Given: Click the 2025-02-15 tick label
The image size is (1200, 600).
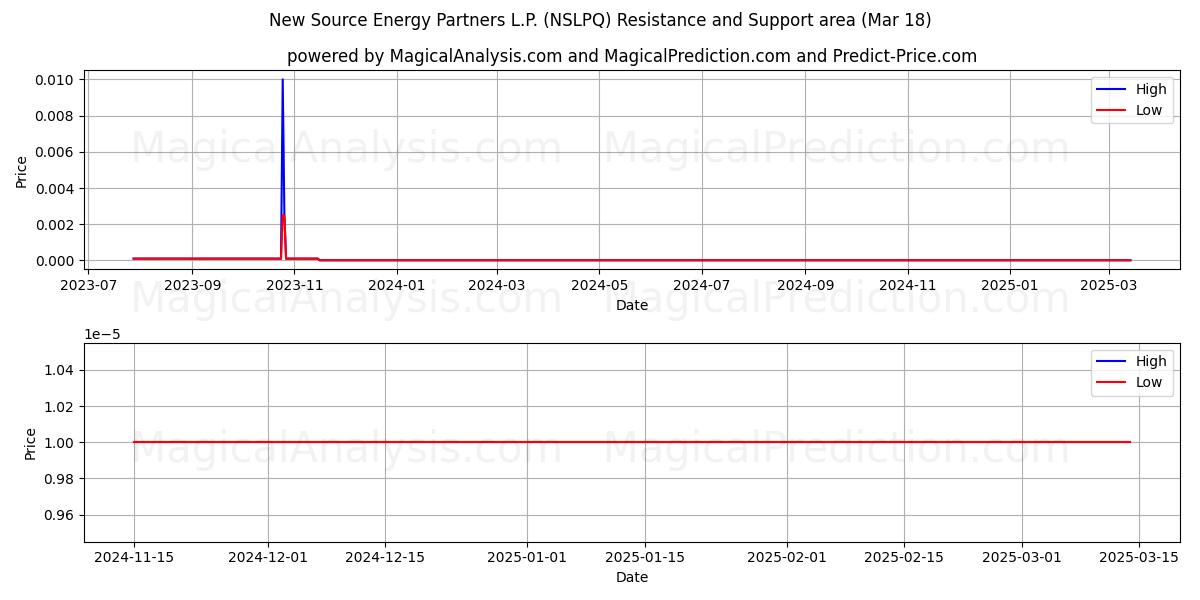Looking at the screenshot, I should click(x=904, y=557).
